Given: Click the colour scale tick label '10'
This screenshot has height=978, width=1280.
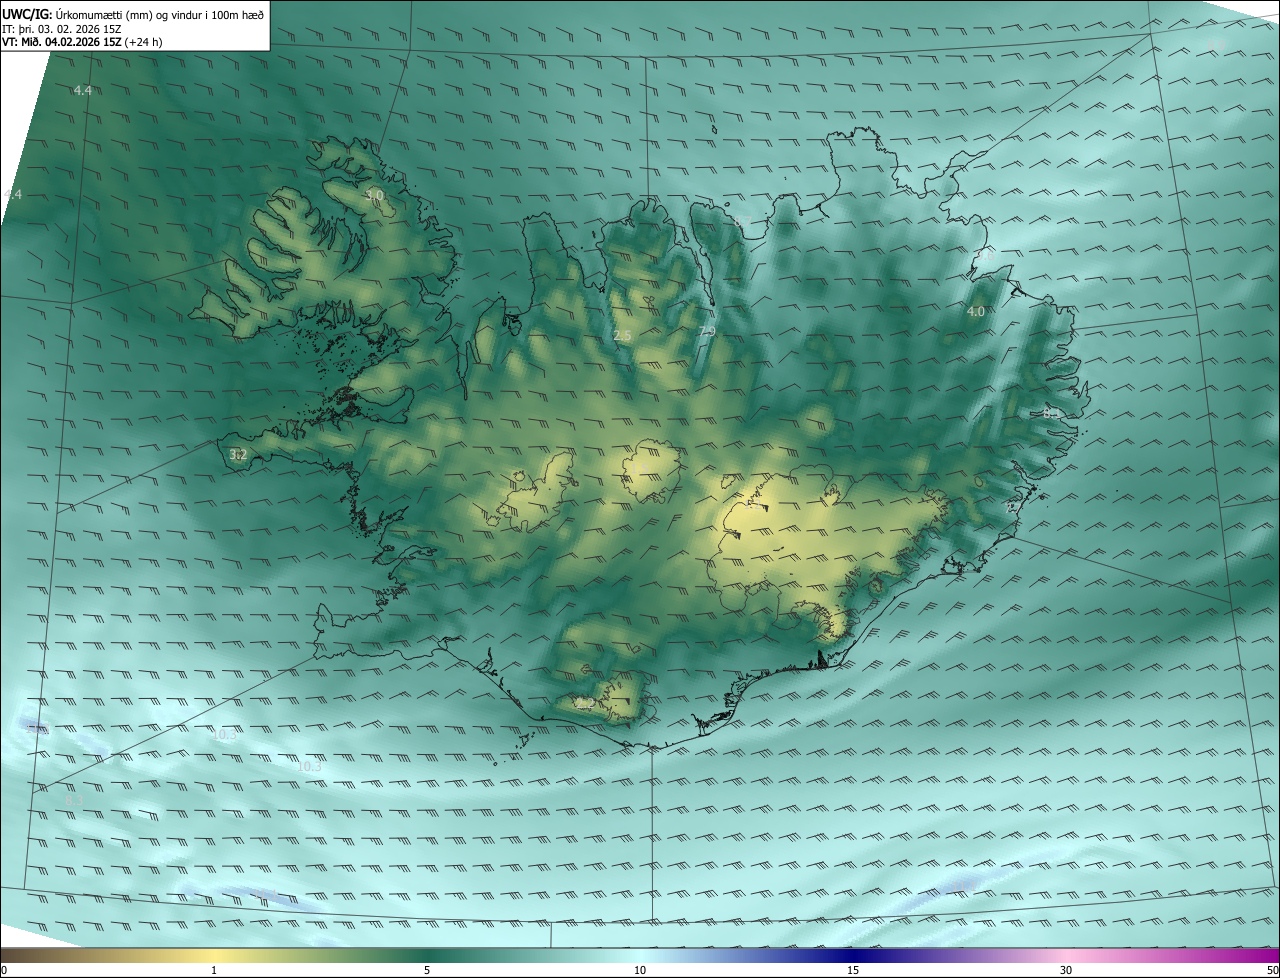Looking at the screenshot, I should click(640, 970).
